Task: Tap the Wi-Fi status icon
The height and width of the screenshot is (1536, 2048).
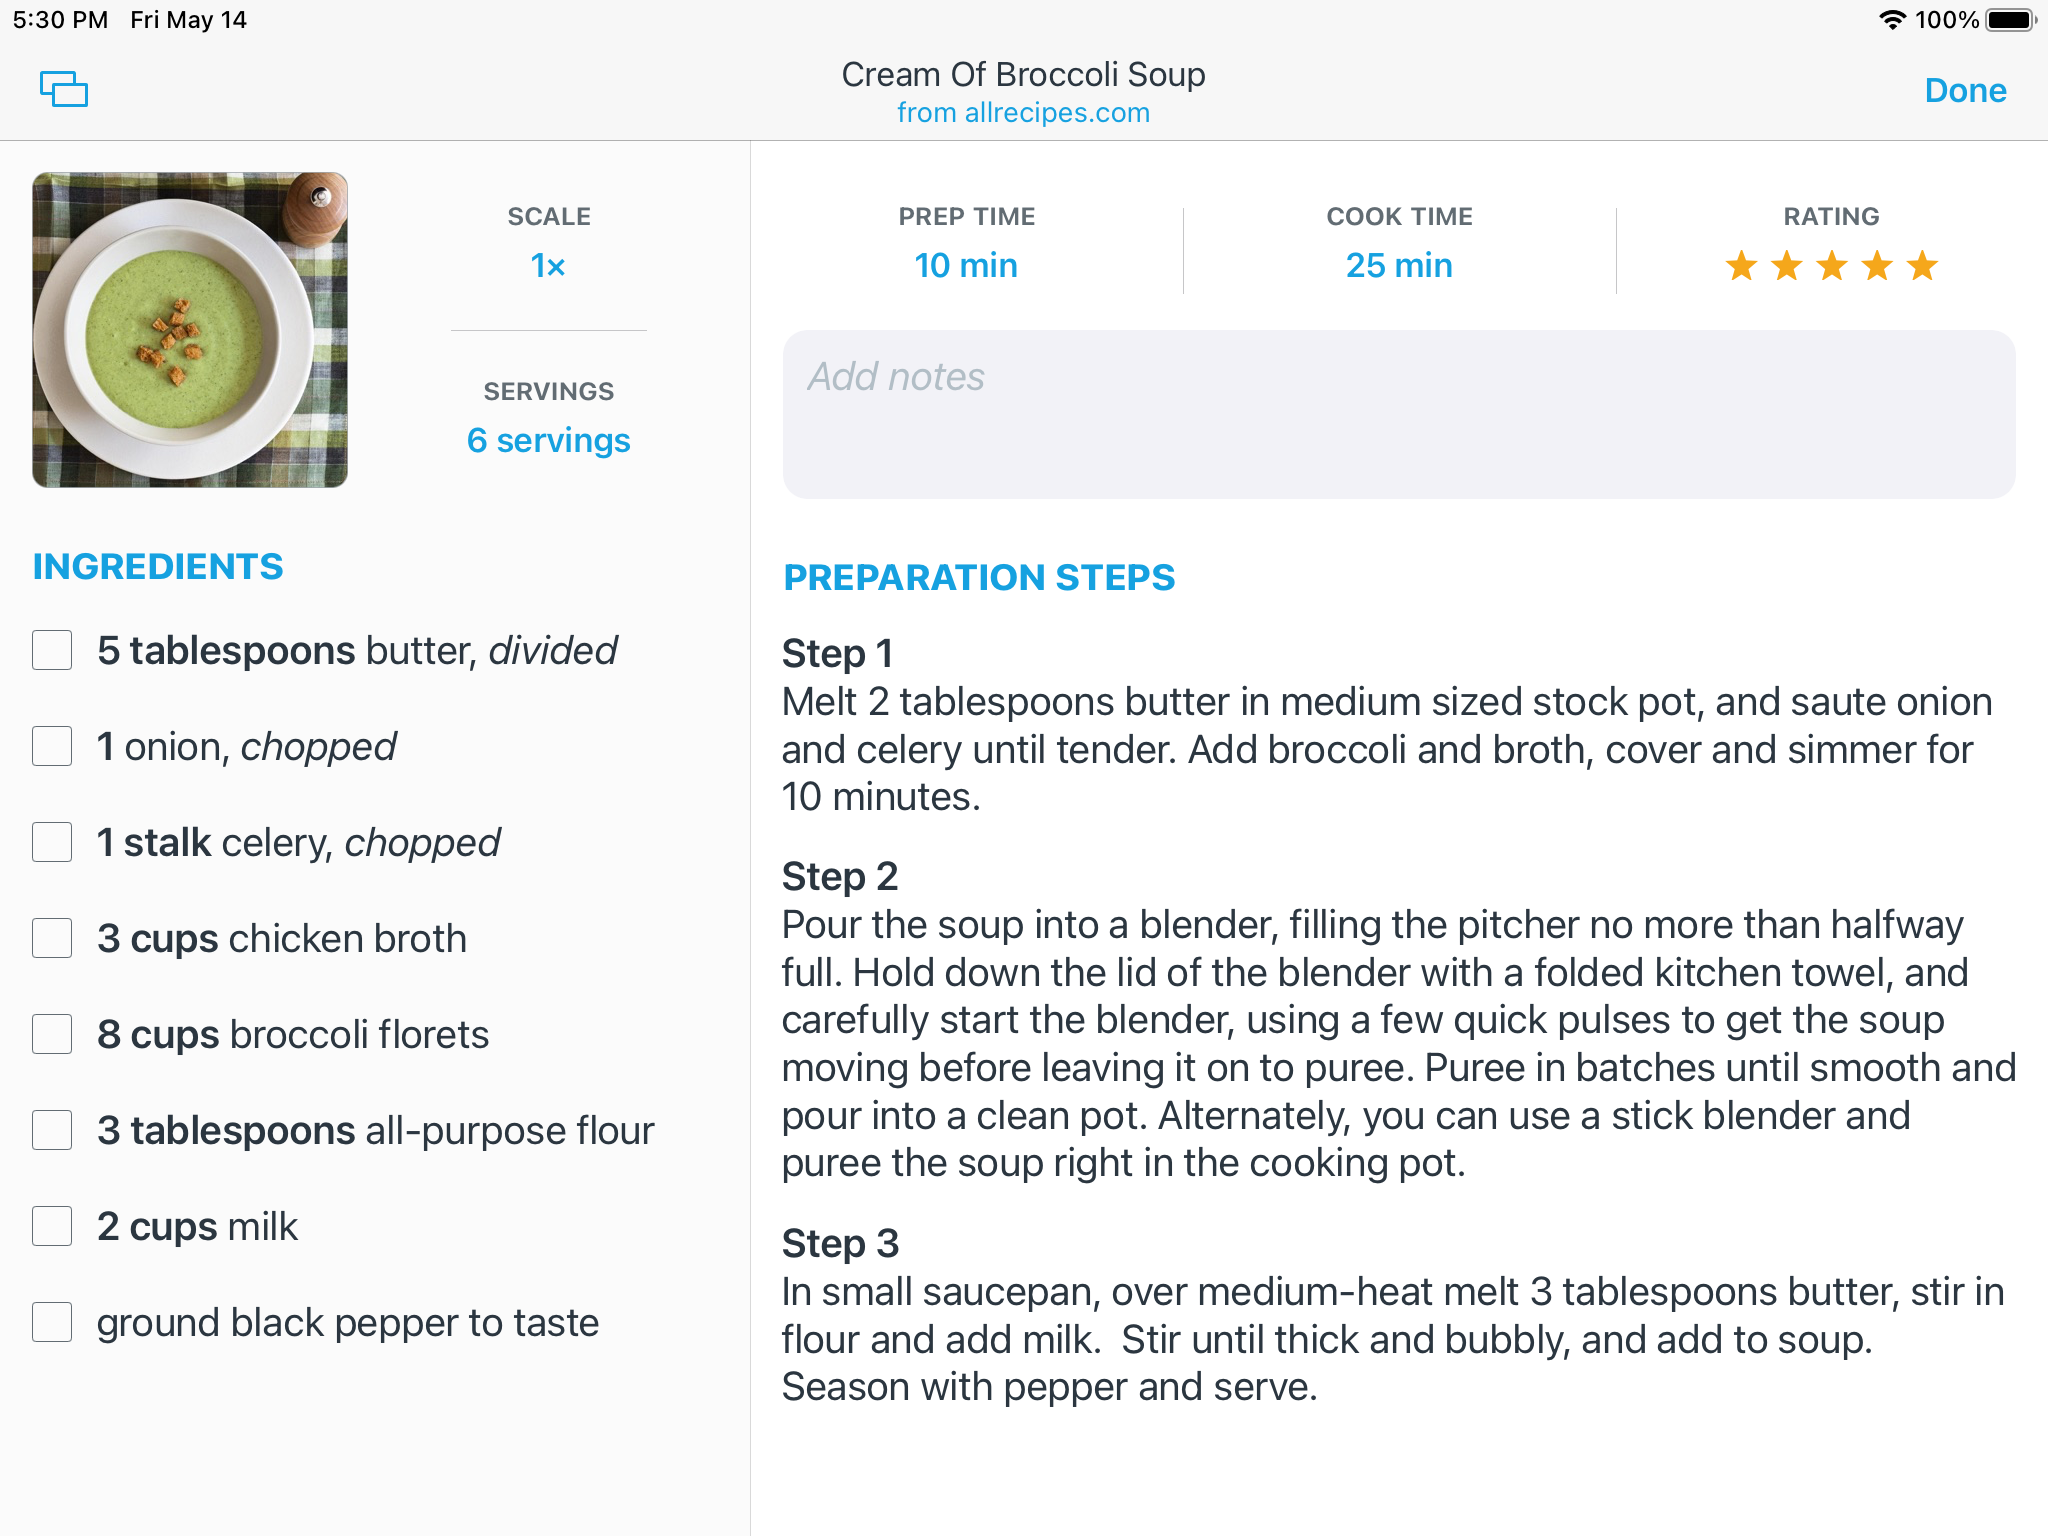Action: tap(1892, 20)
